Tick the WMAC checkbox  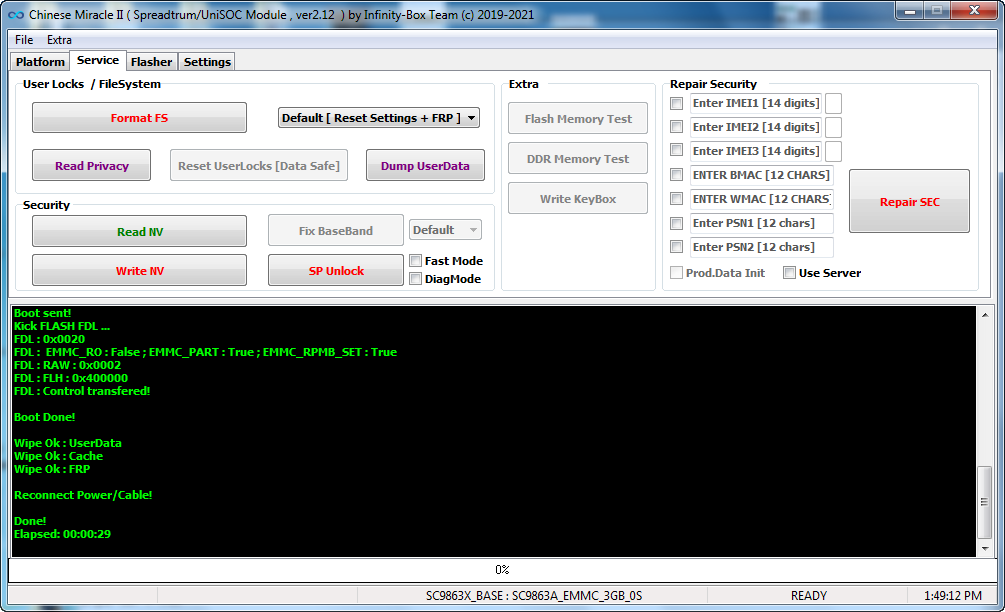click(676, 199)
